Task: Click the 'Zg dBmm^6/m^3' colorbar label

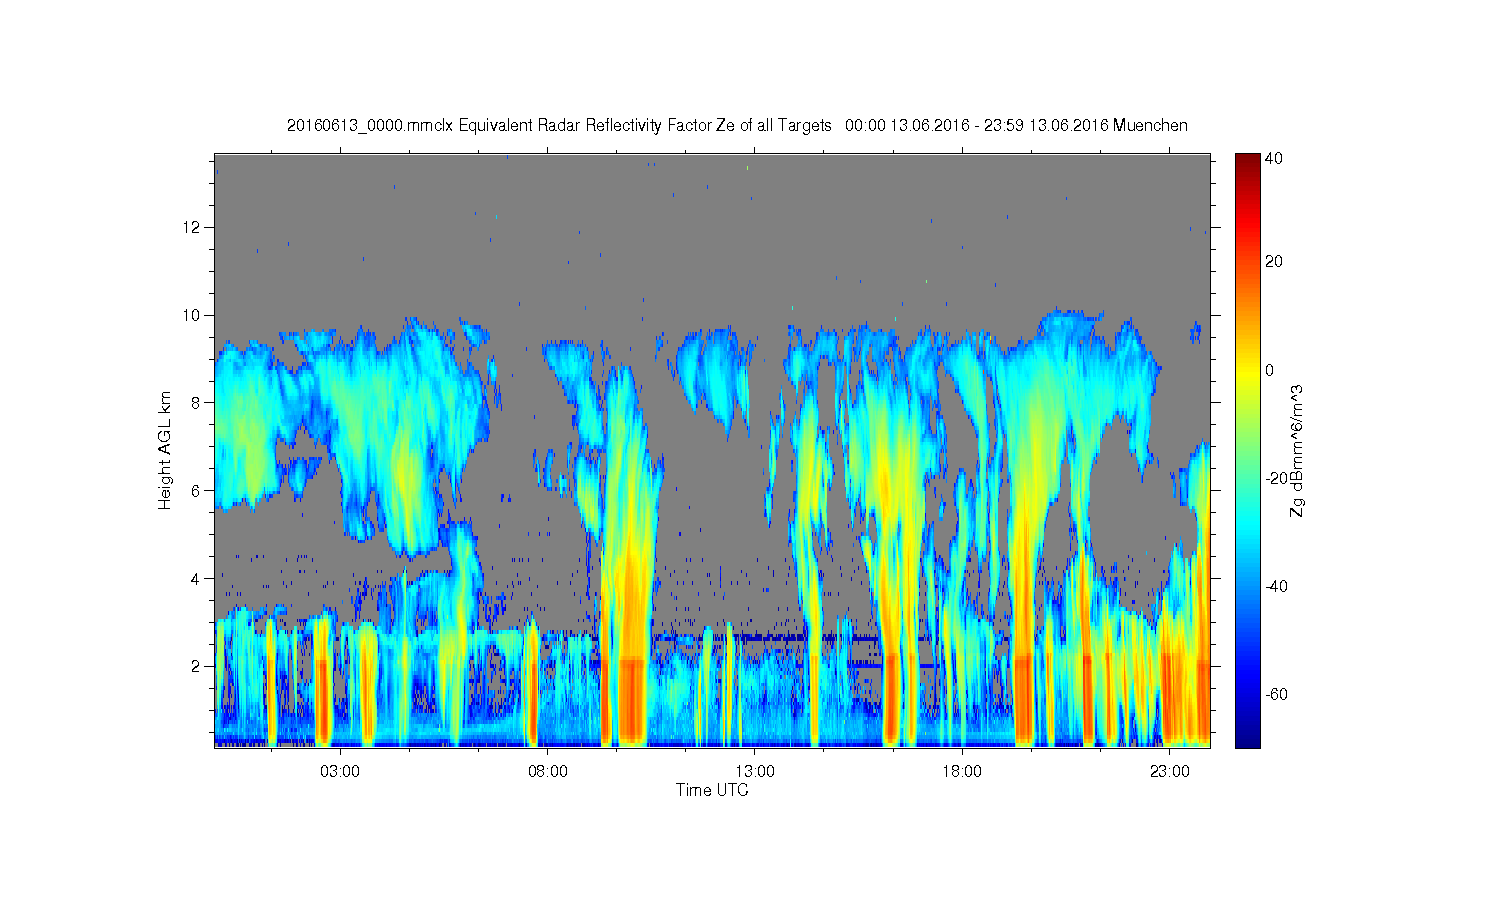Action: [1296, 451]
